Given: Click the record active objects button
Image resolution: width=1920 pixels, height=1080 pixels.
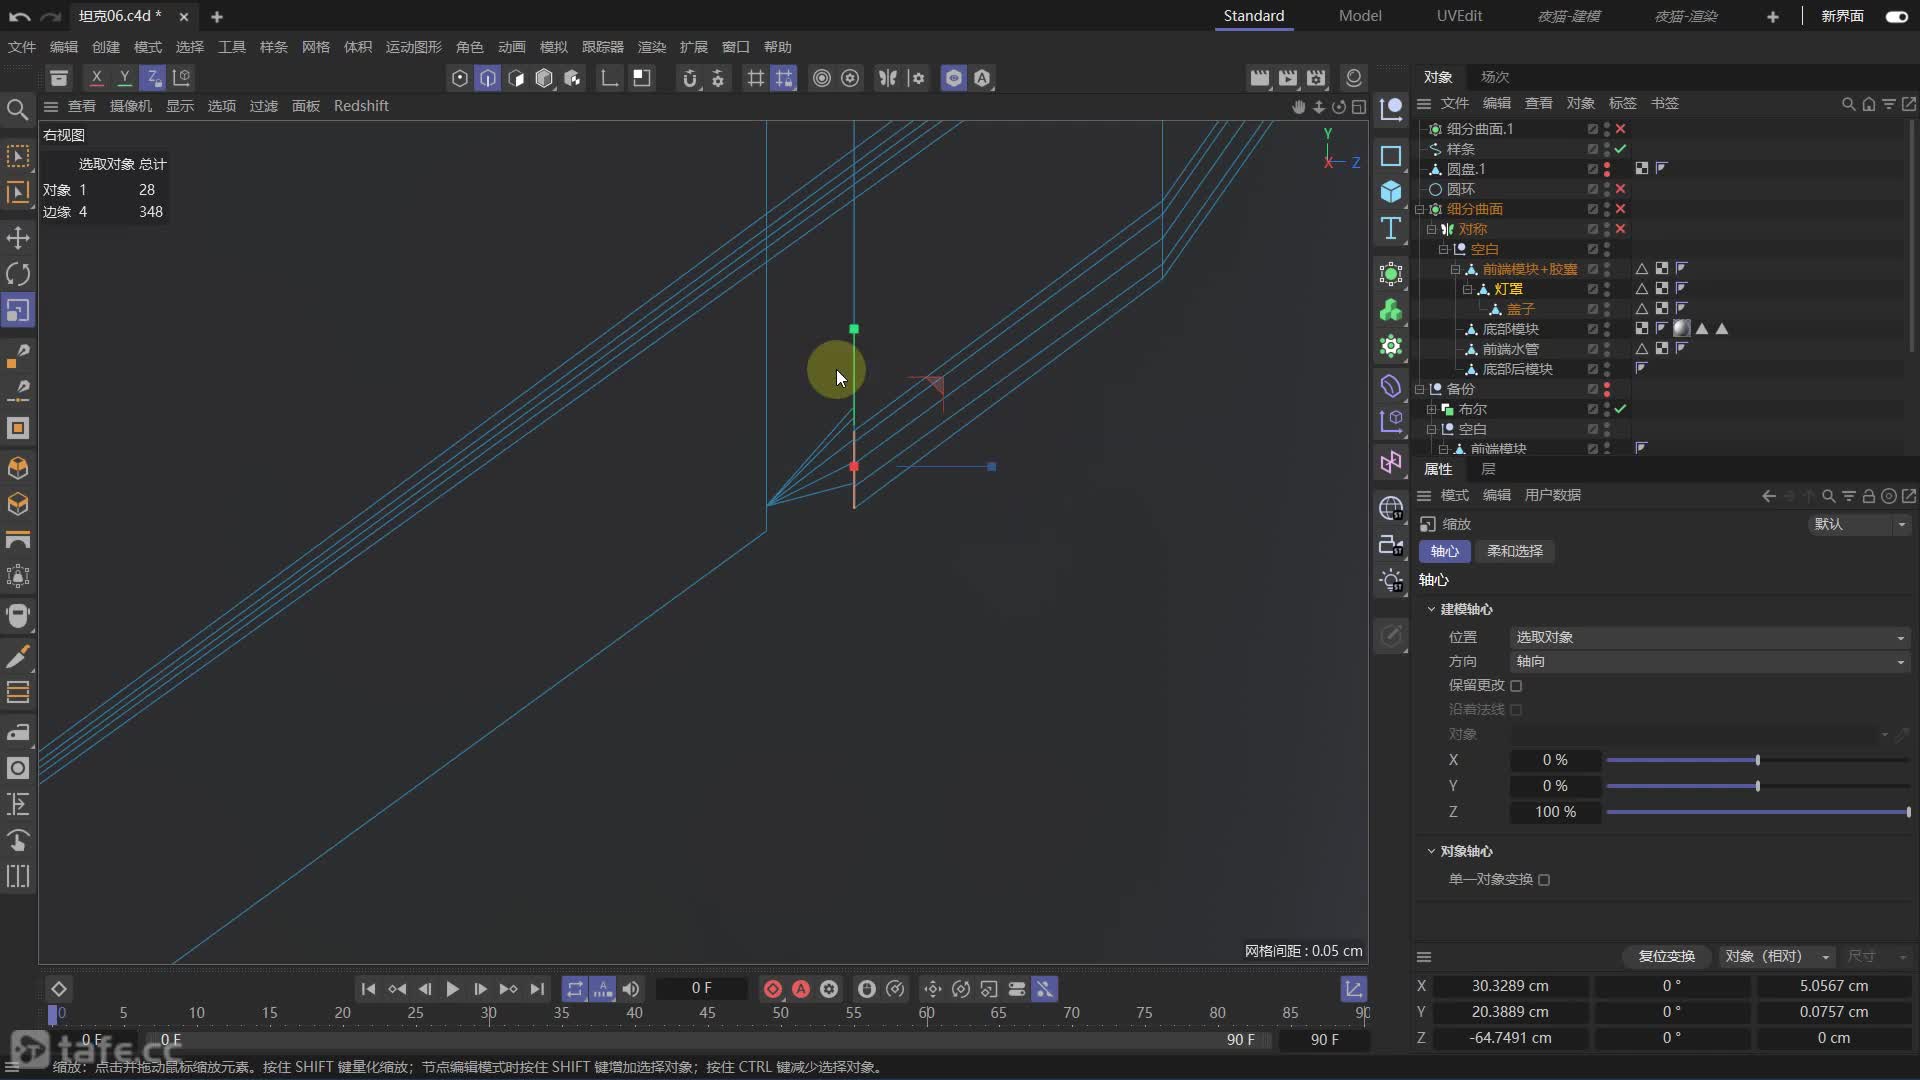Looking at the screenshot, I should pyautogui.click(x=773, y=989).
